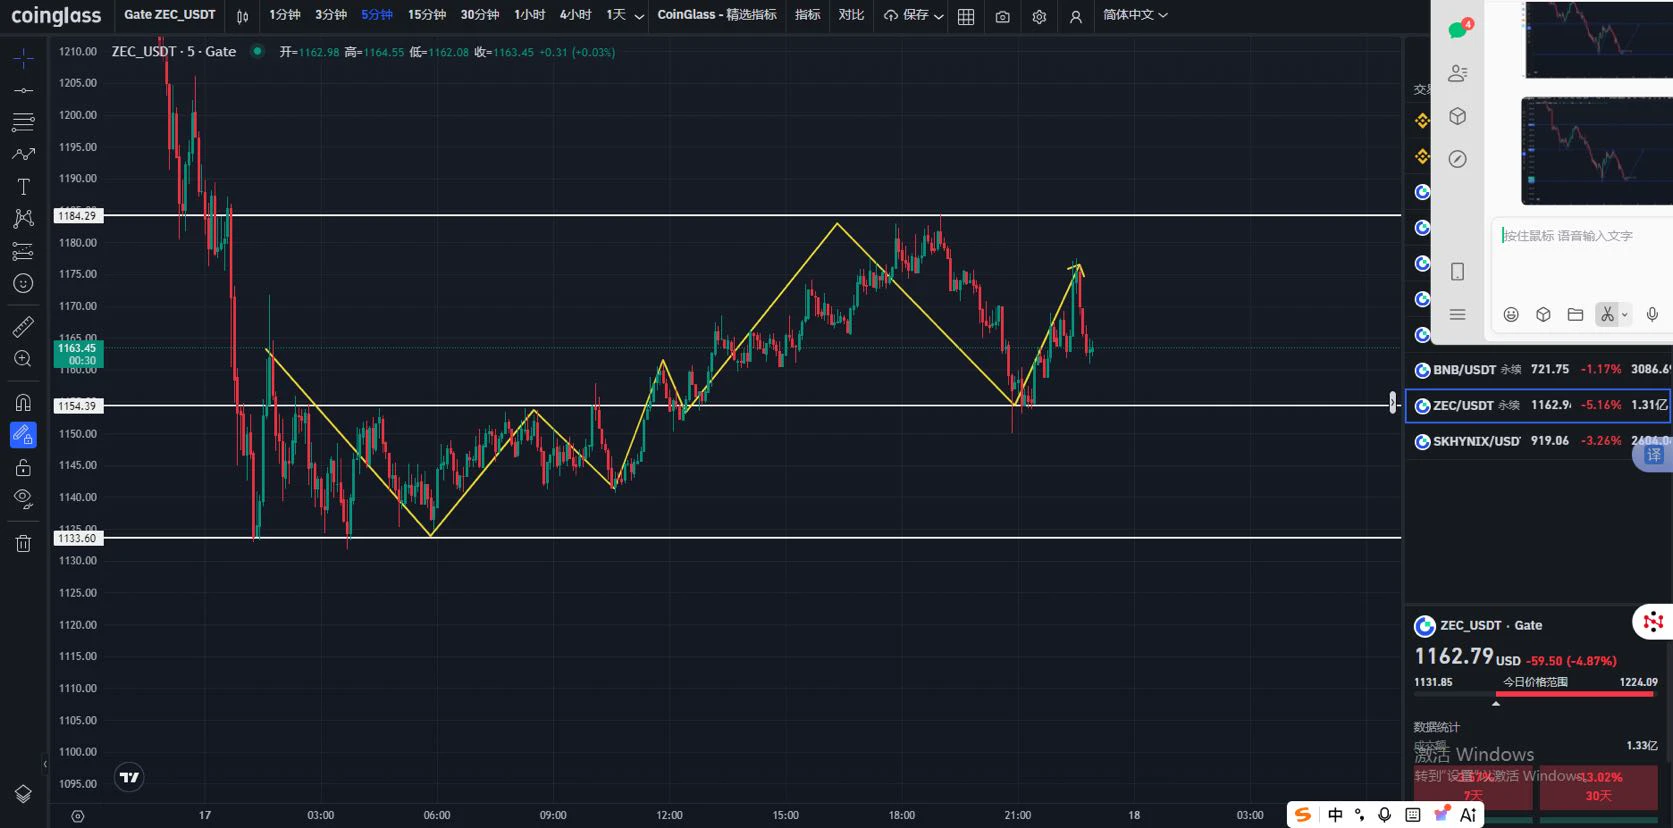Select the BNB/USDT watchlist row

point(1539,369)
